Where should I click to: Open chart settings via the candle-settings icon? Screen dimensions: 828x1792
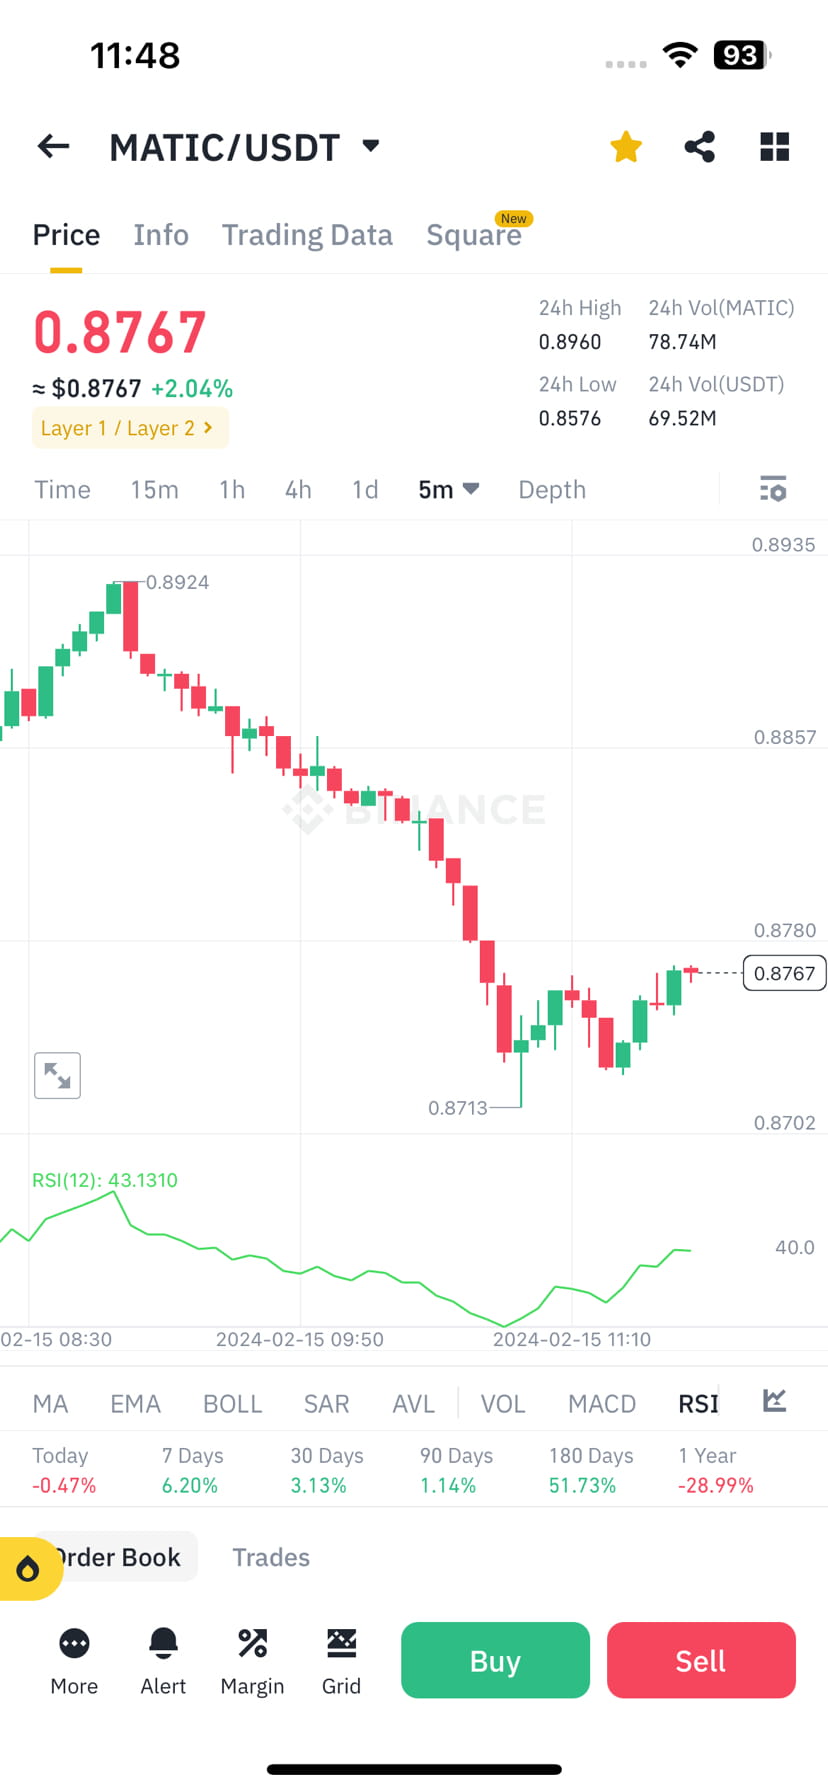click(773, 489)
